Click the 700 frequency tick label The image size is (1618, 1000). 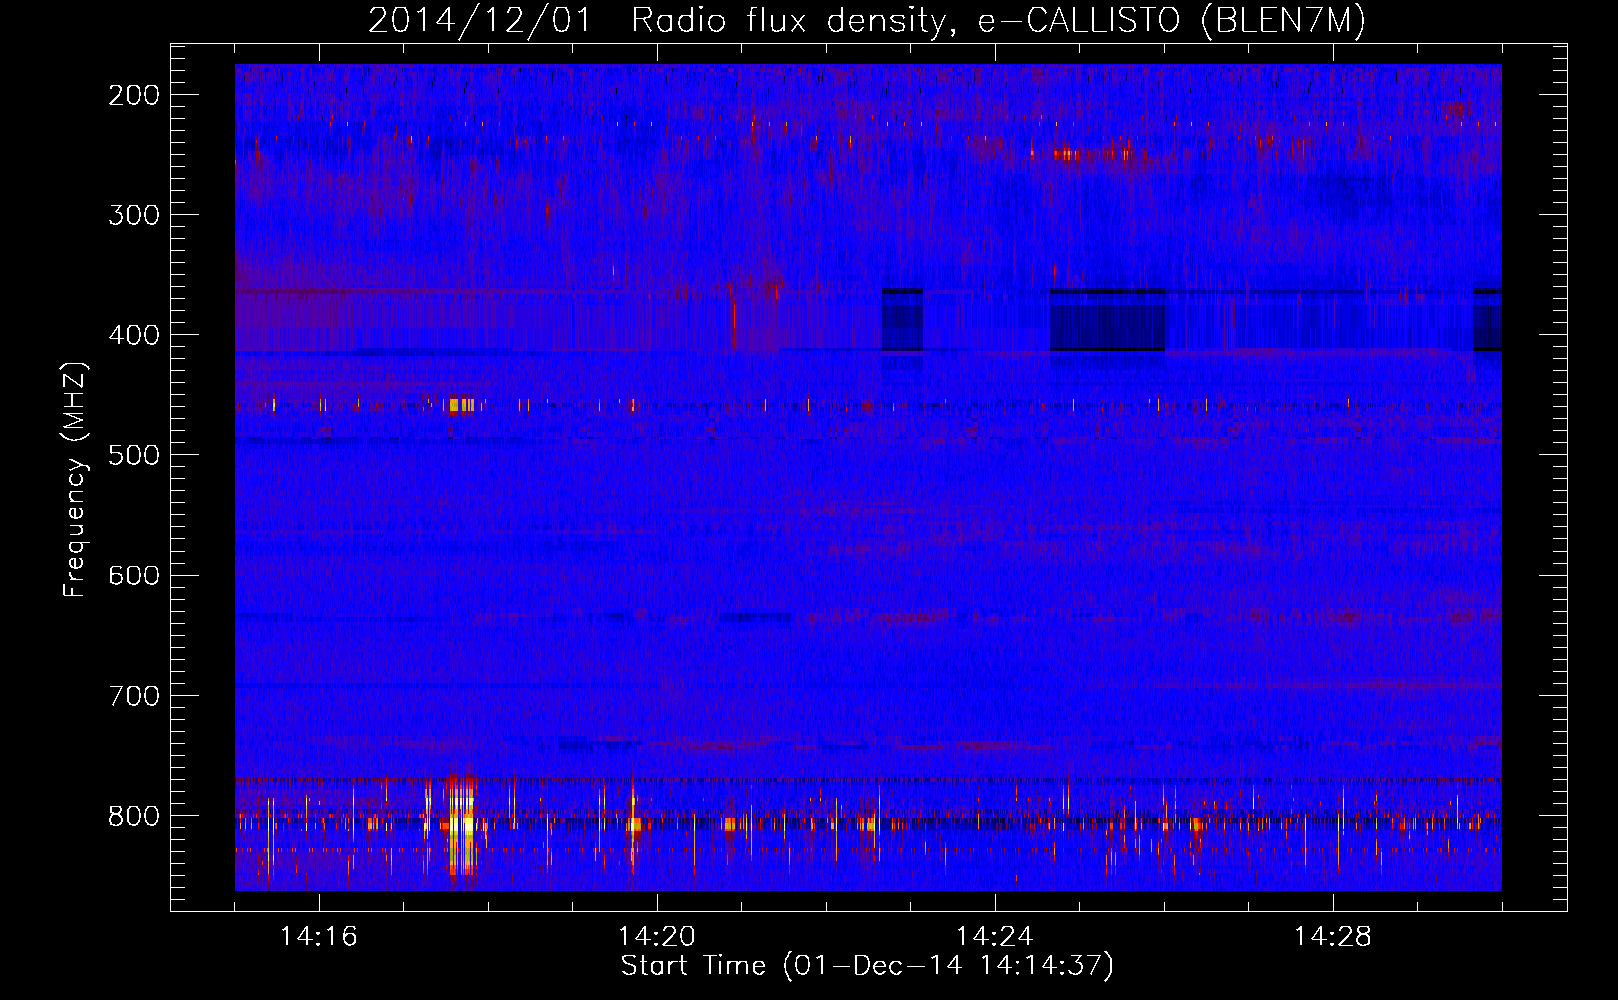point(134,695)
